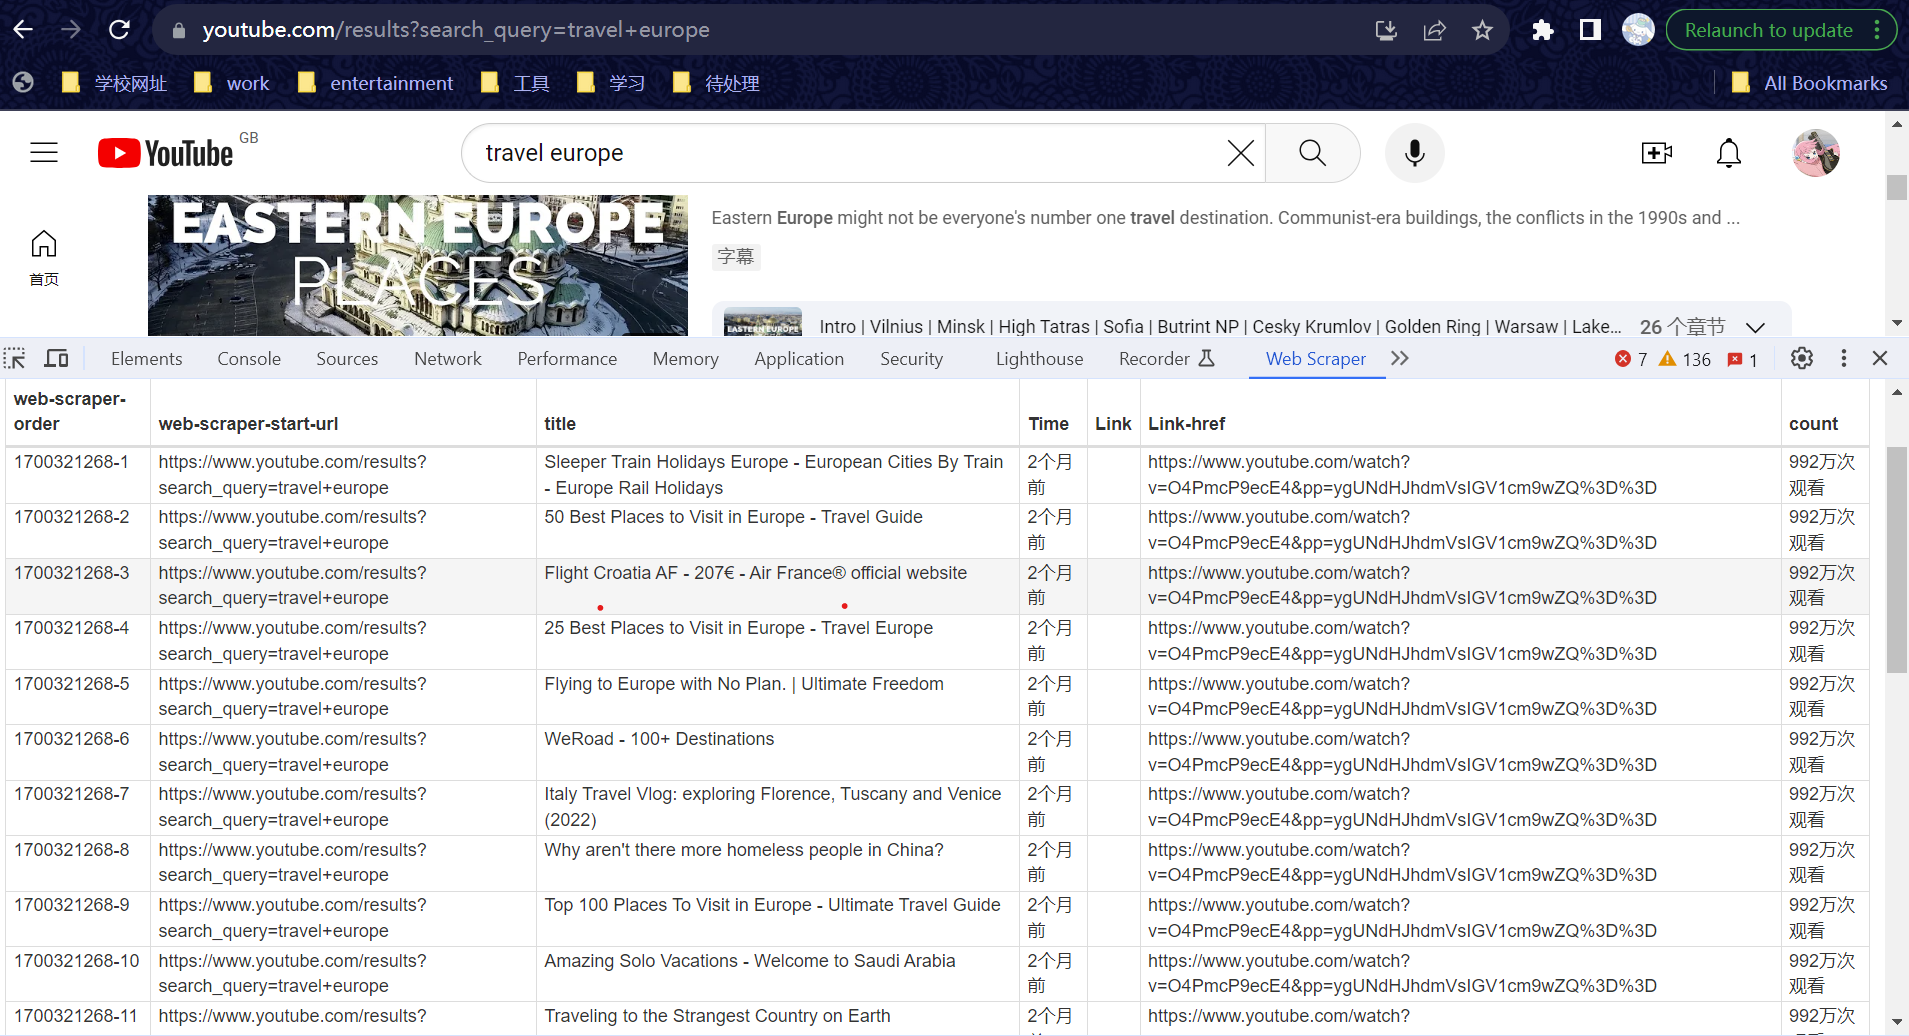Click the YouTube search magnifier button
Screen dimensions: 1909x1036
(1312, 153)
